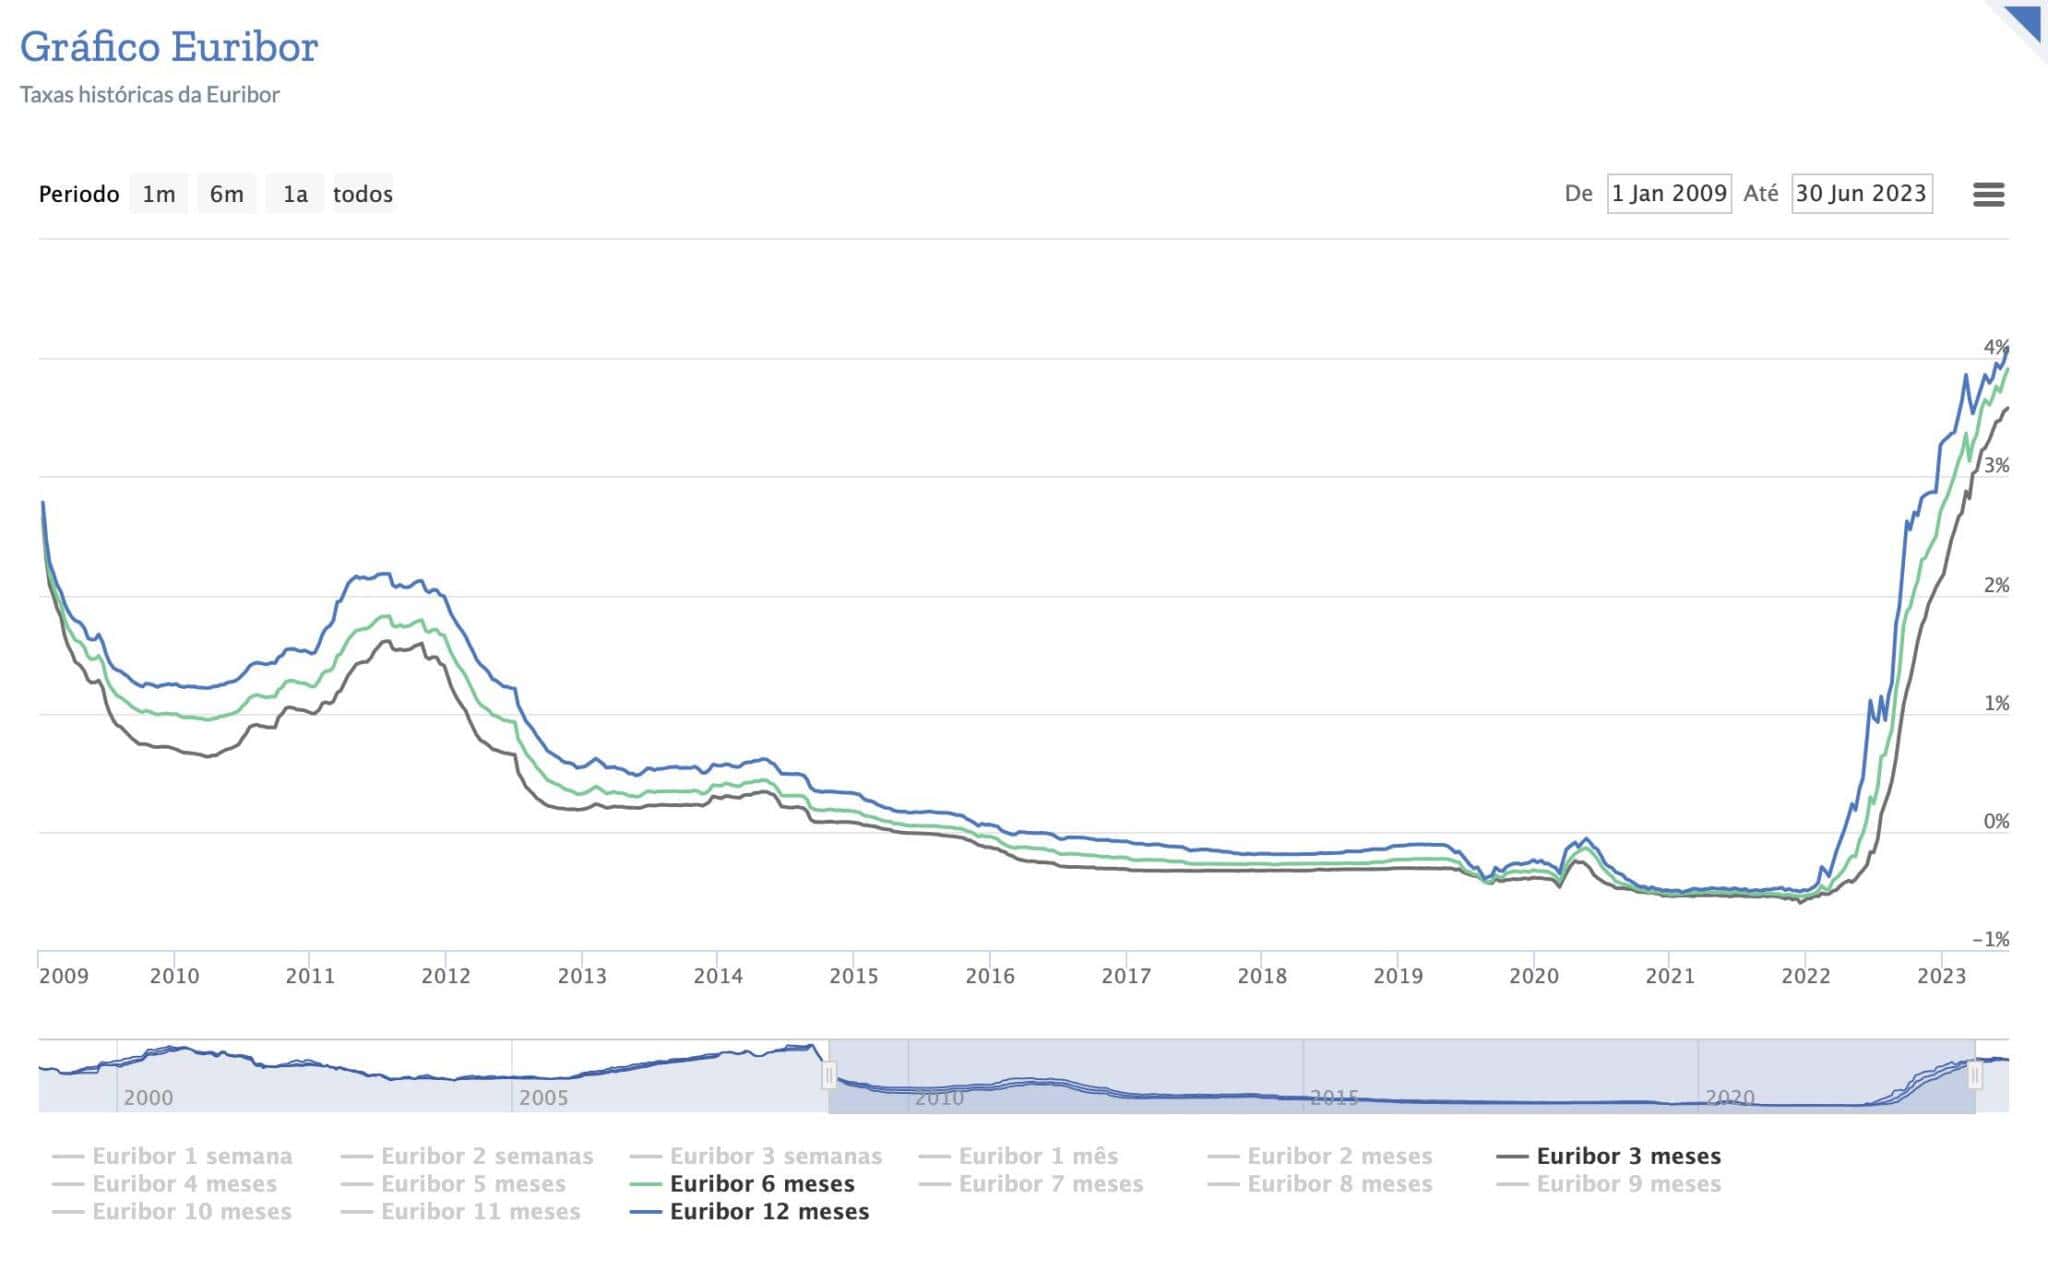Image resolution: width=2048 pixels, height=1282 pixels.
Task: Select the 1m period button
Action: (159, 194)
